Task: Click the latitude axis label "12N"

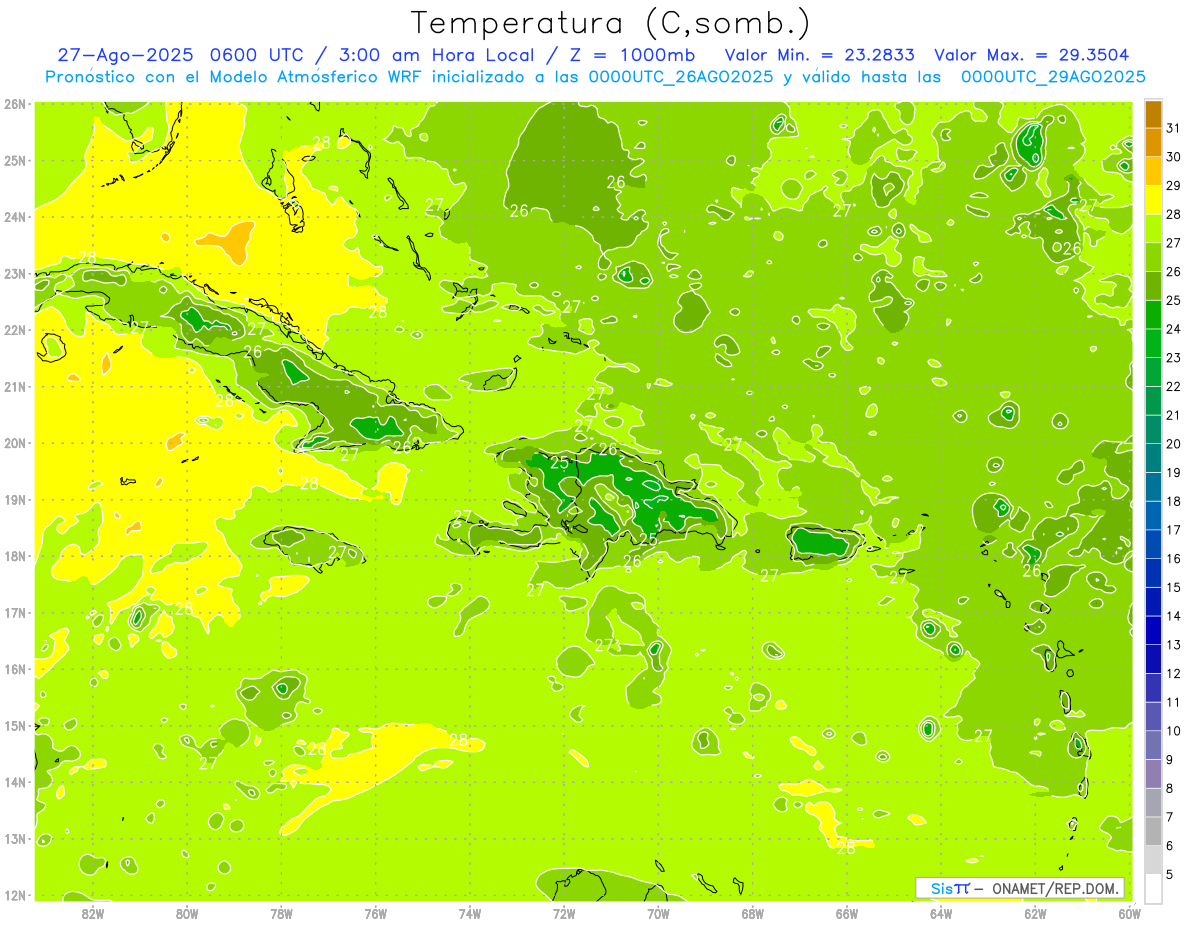Action: point(15,895)
